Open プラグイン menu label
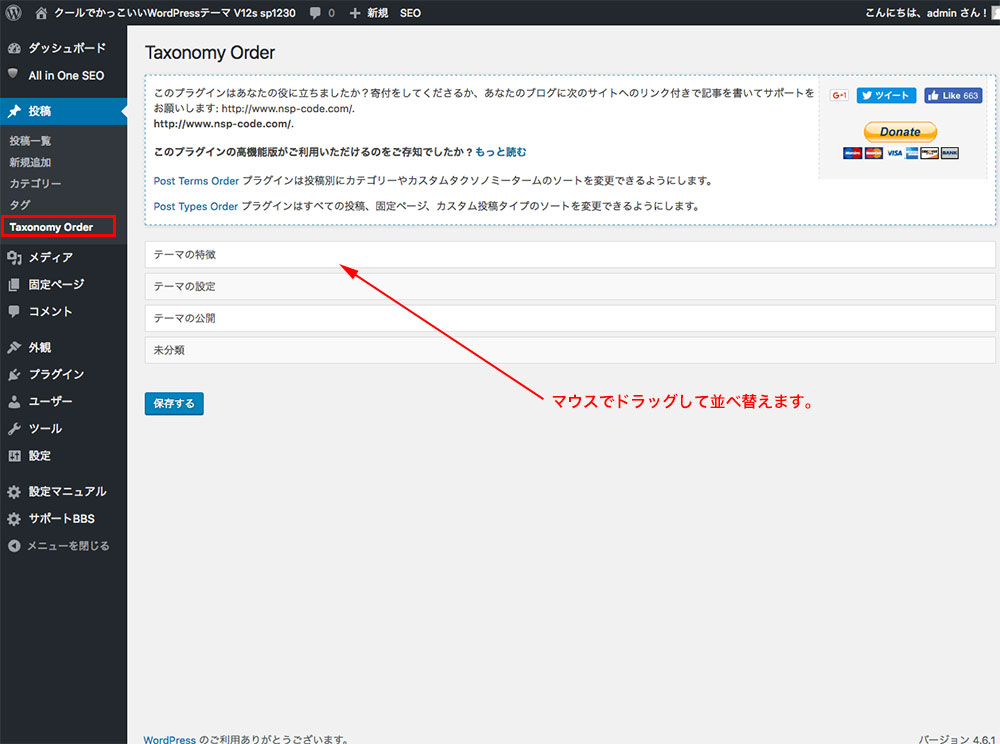The width and height of the screenshot is (1000, 744). [56, 374]
